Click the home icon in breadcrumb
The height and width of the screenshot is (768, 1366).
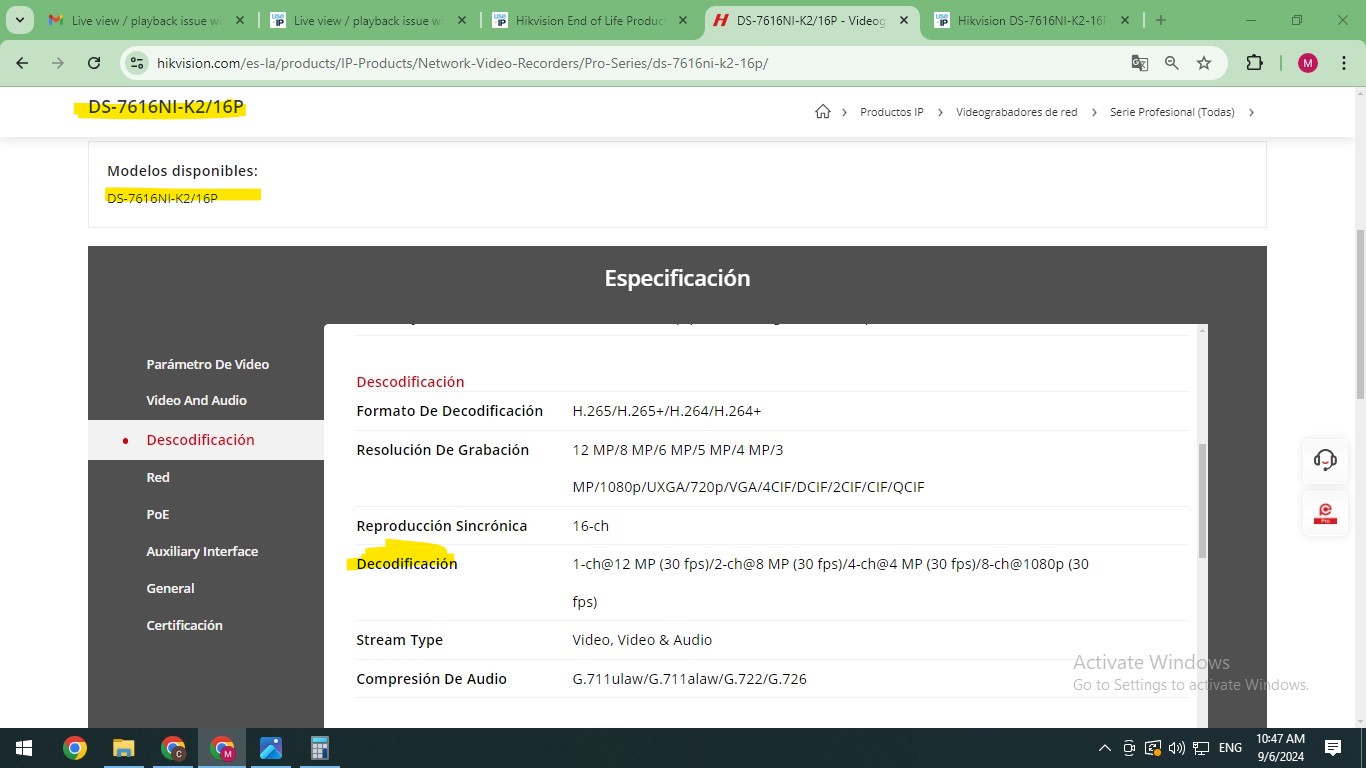[822, 112]
